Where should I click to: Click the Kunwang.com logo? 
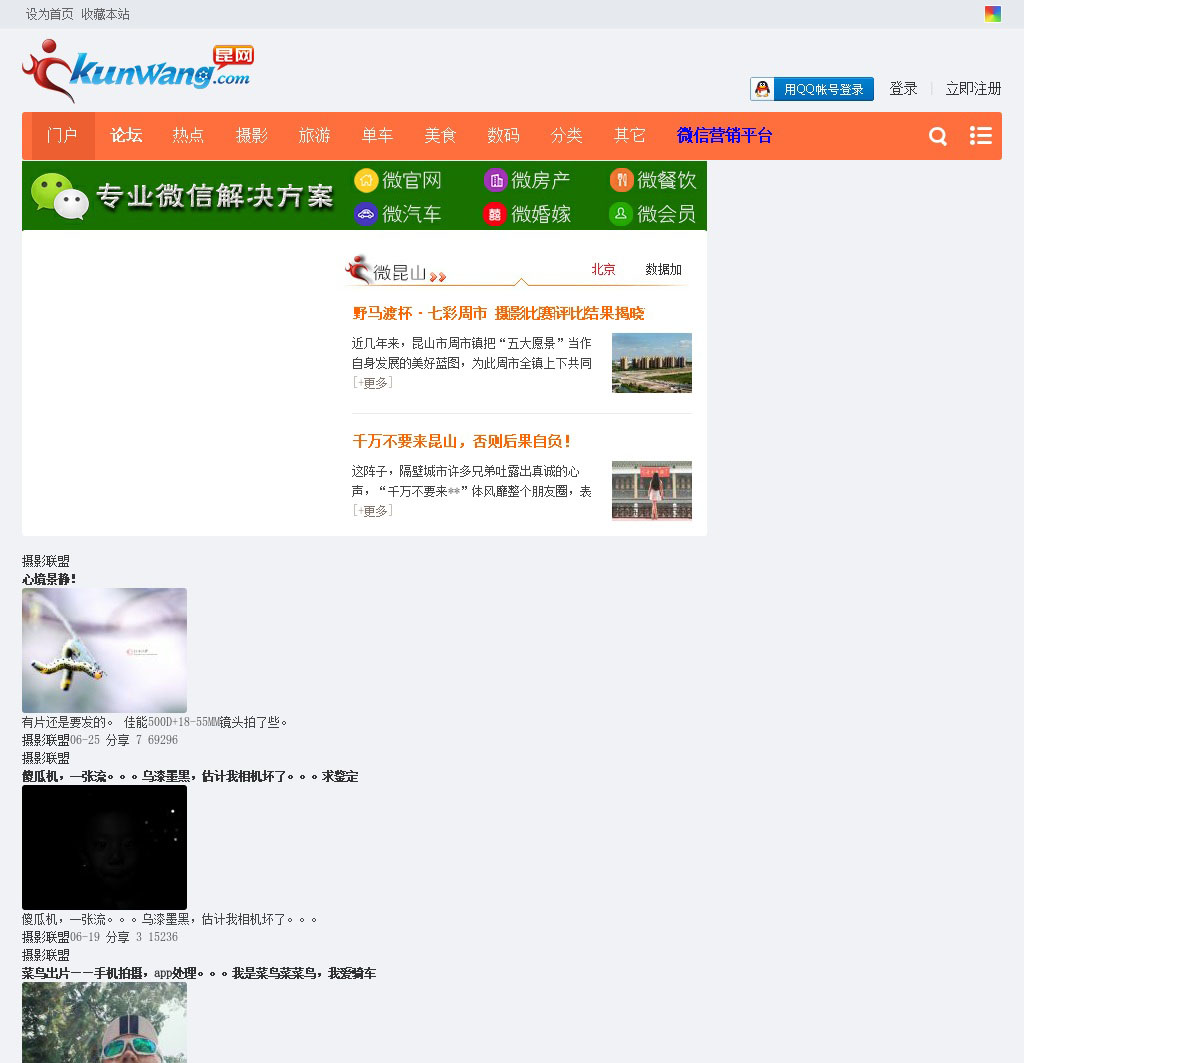pyautogui.click(x=138, y=71)
